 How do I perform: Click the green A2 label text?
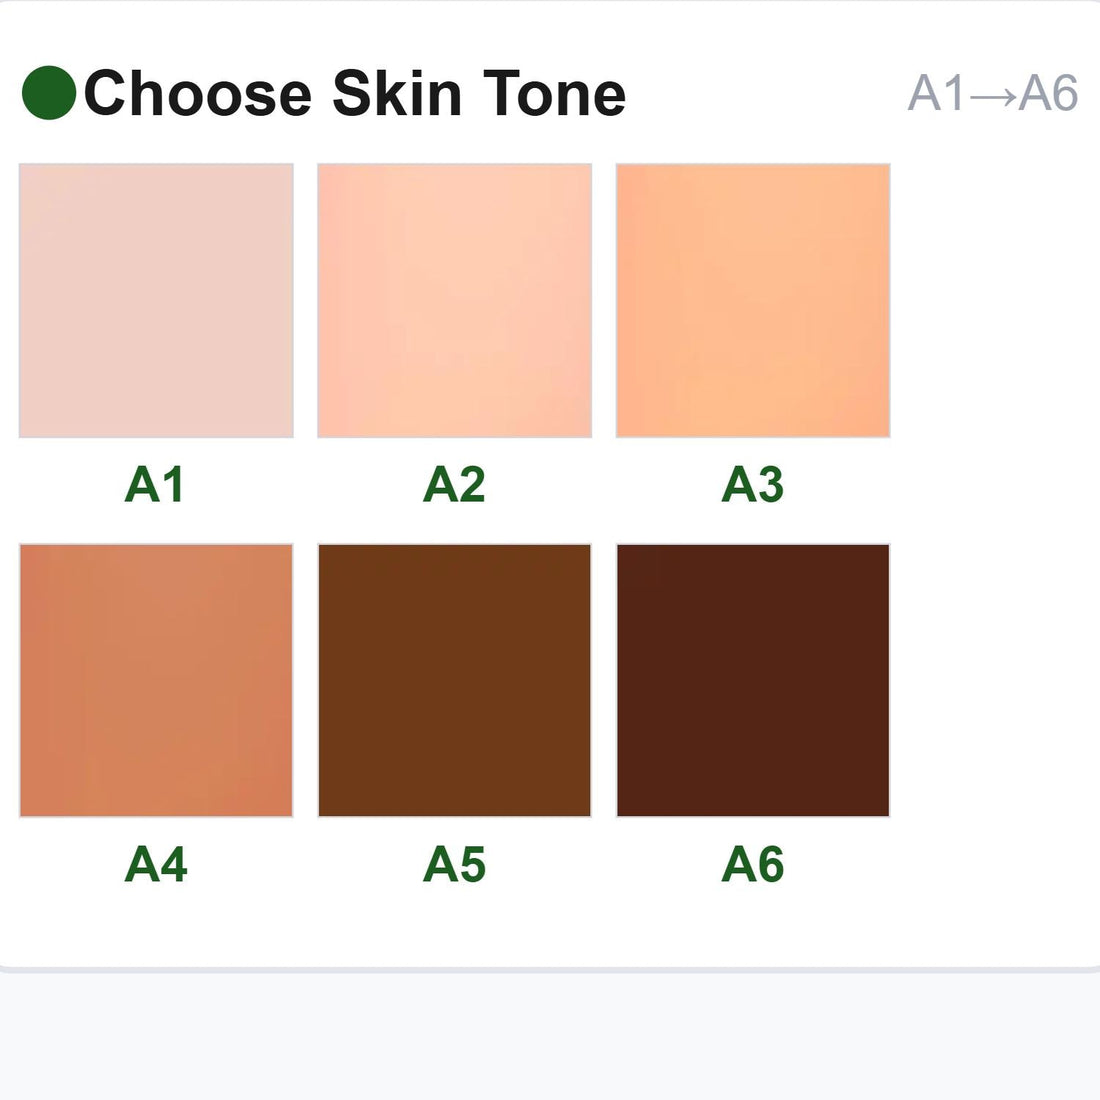[x=454, y=484]
